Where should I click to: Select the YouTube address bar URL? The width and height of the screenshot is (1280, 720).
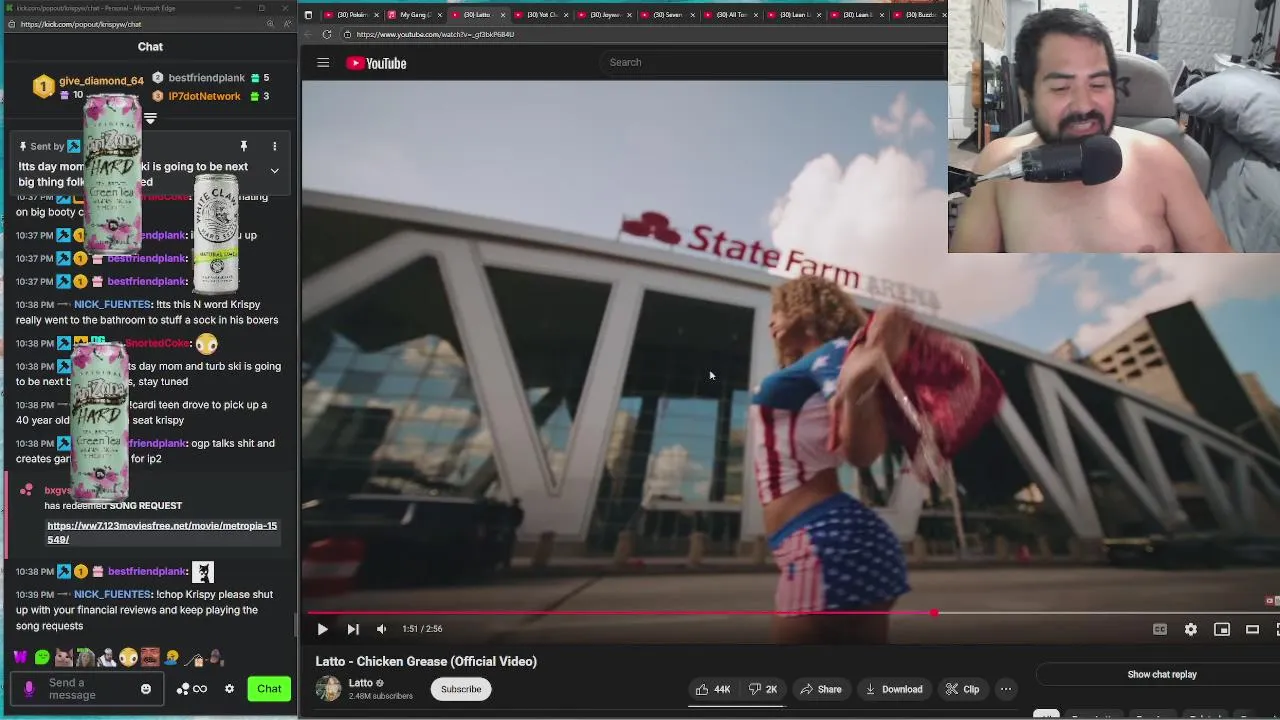coord(435,34)
